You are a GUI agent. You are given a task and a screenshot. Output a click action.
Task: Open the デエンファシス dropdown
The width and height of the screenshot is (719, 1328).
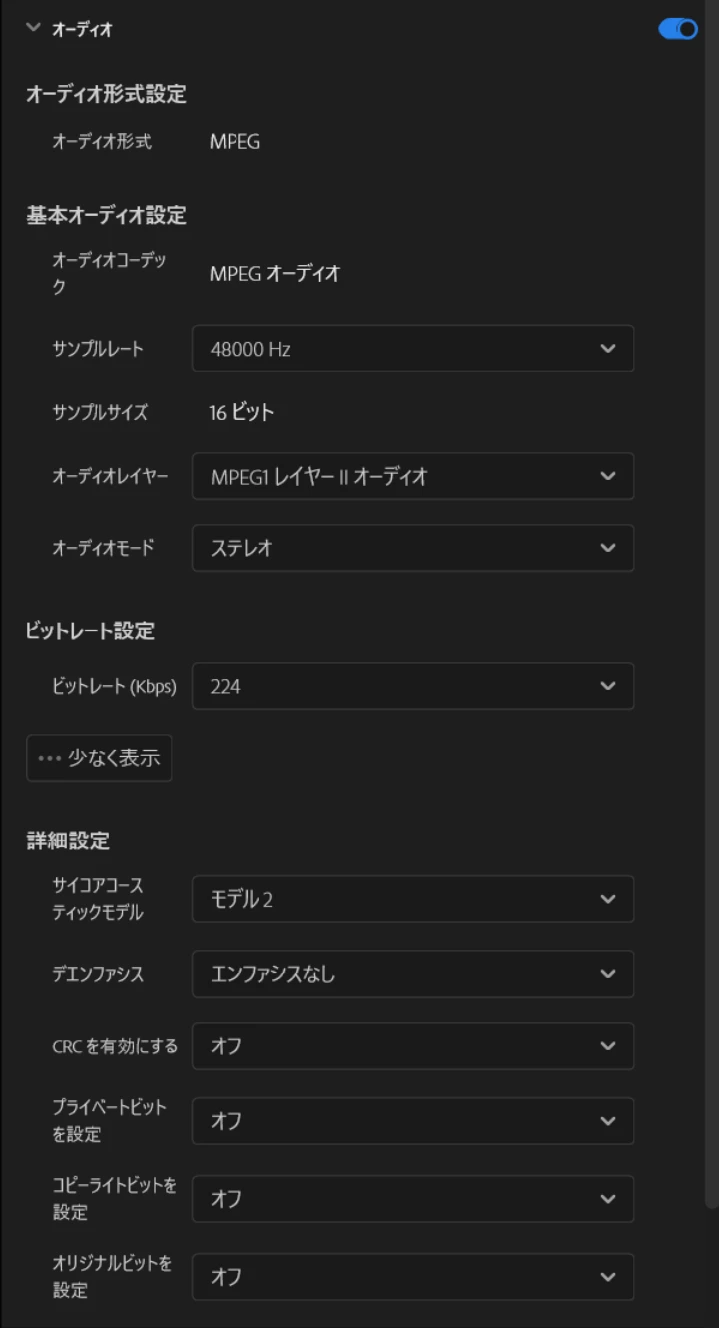point(413,974)
